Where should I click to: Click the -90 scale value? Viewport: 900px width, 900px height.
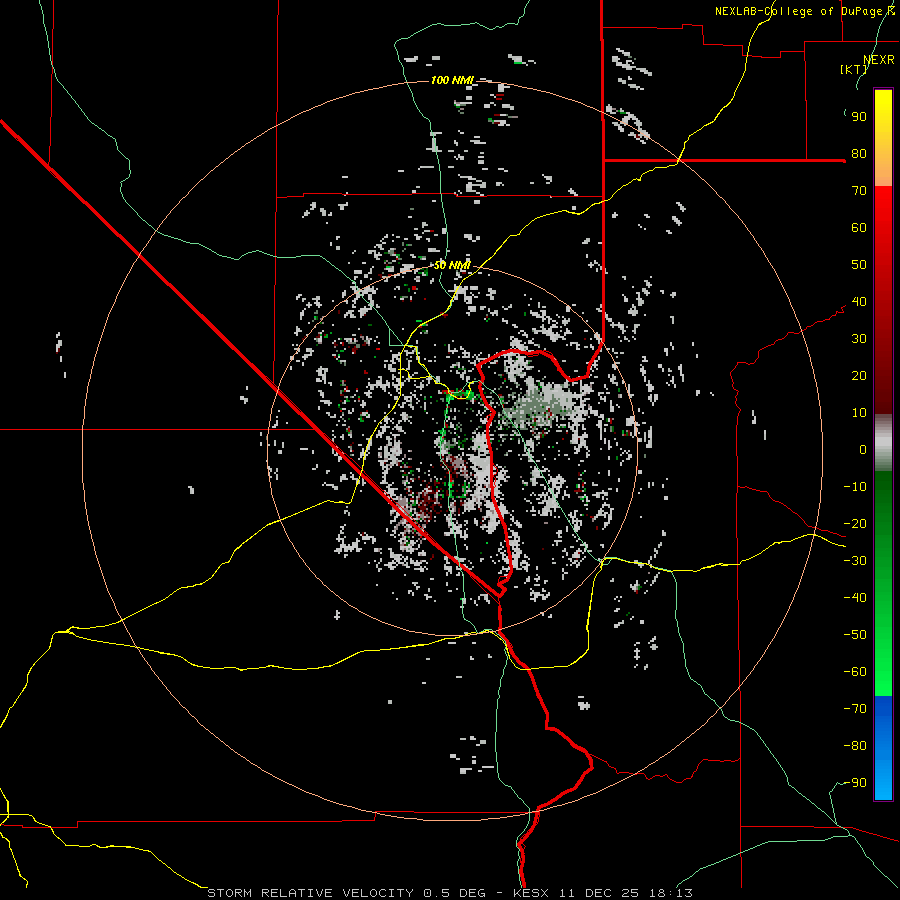(855, 783)
